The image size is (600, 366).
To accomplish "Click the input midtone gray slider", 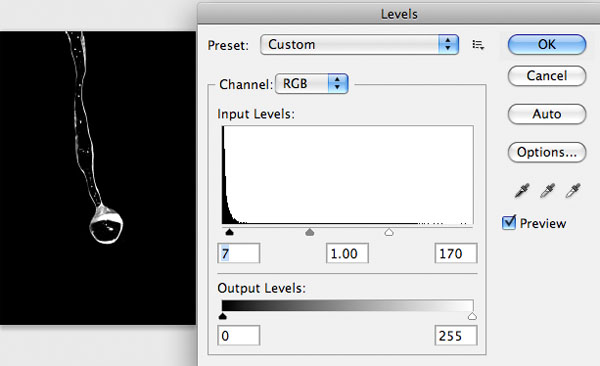I will tap(310, 232).
